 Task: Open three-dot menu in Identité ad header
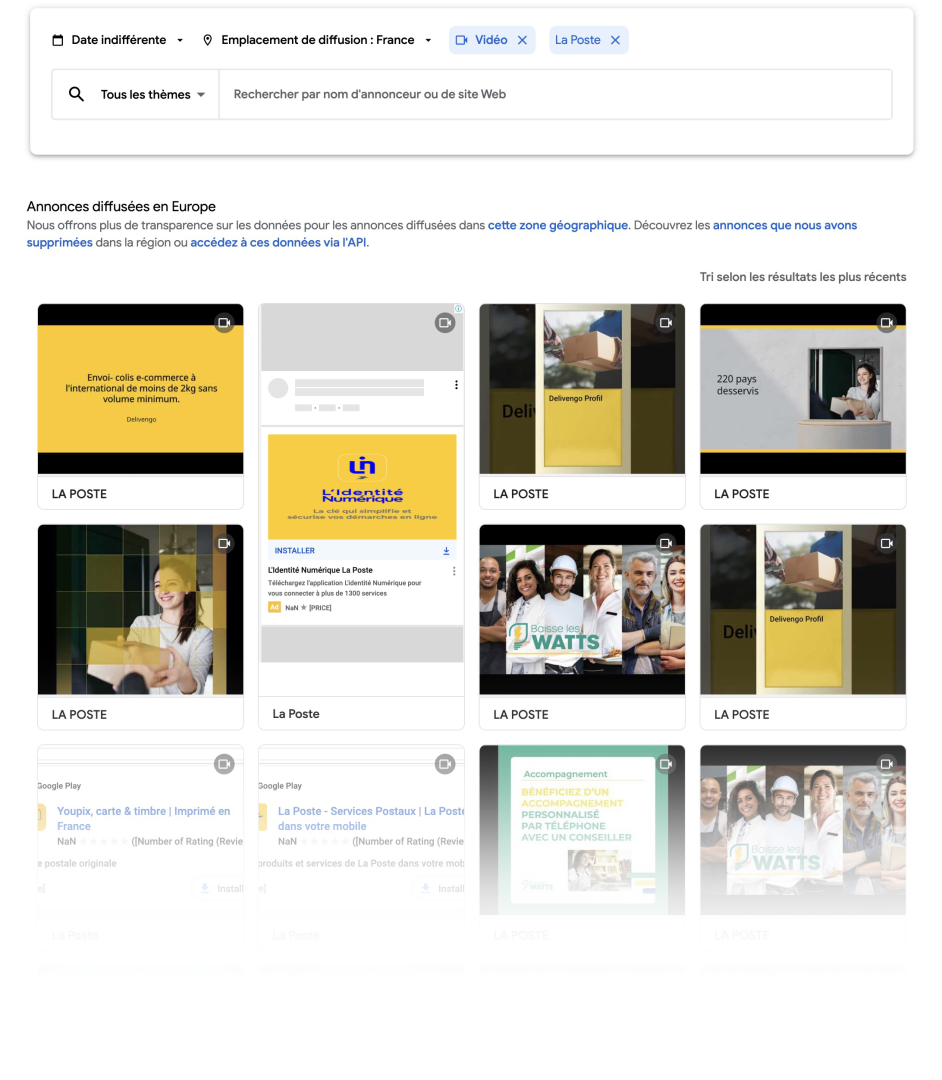point(456,385)
